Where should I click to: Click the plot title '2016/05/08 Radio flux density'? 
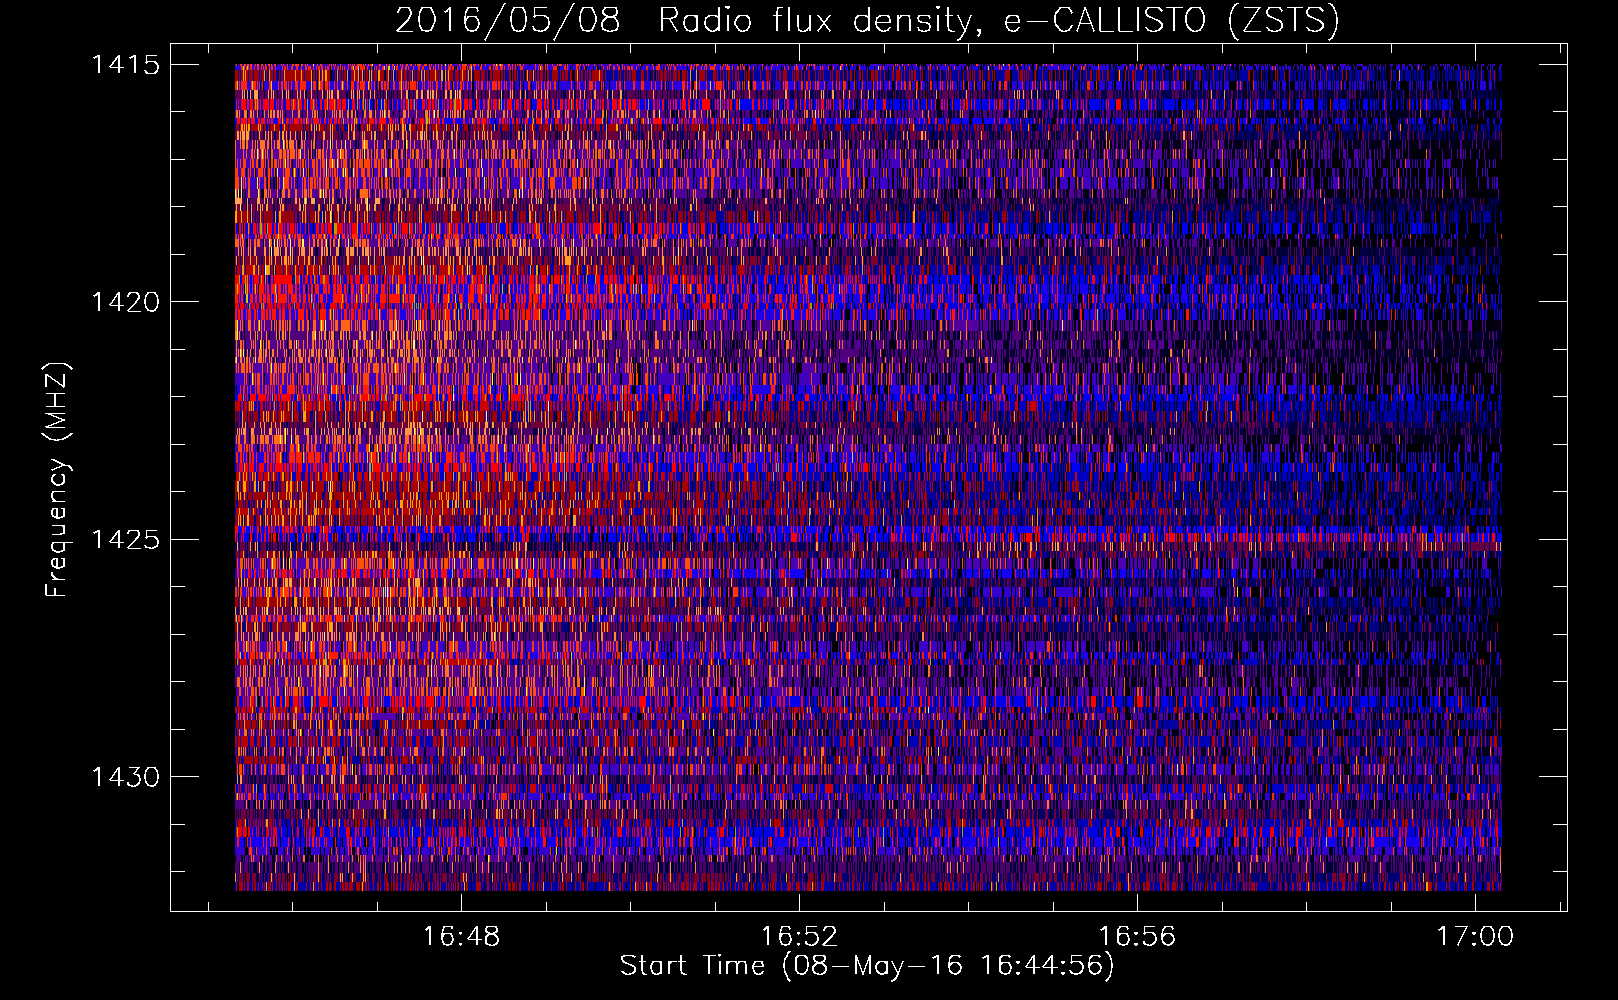pos(867,20)
